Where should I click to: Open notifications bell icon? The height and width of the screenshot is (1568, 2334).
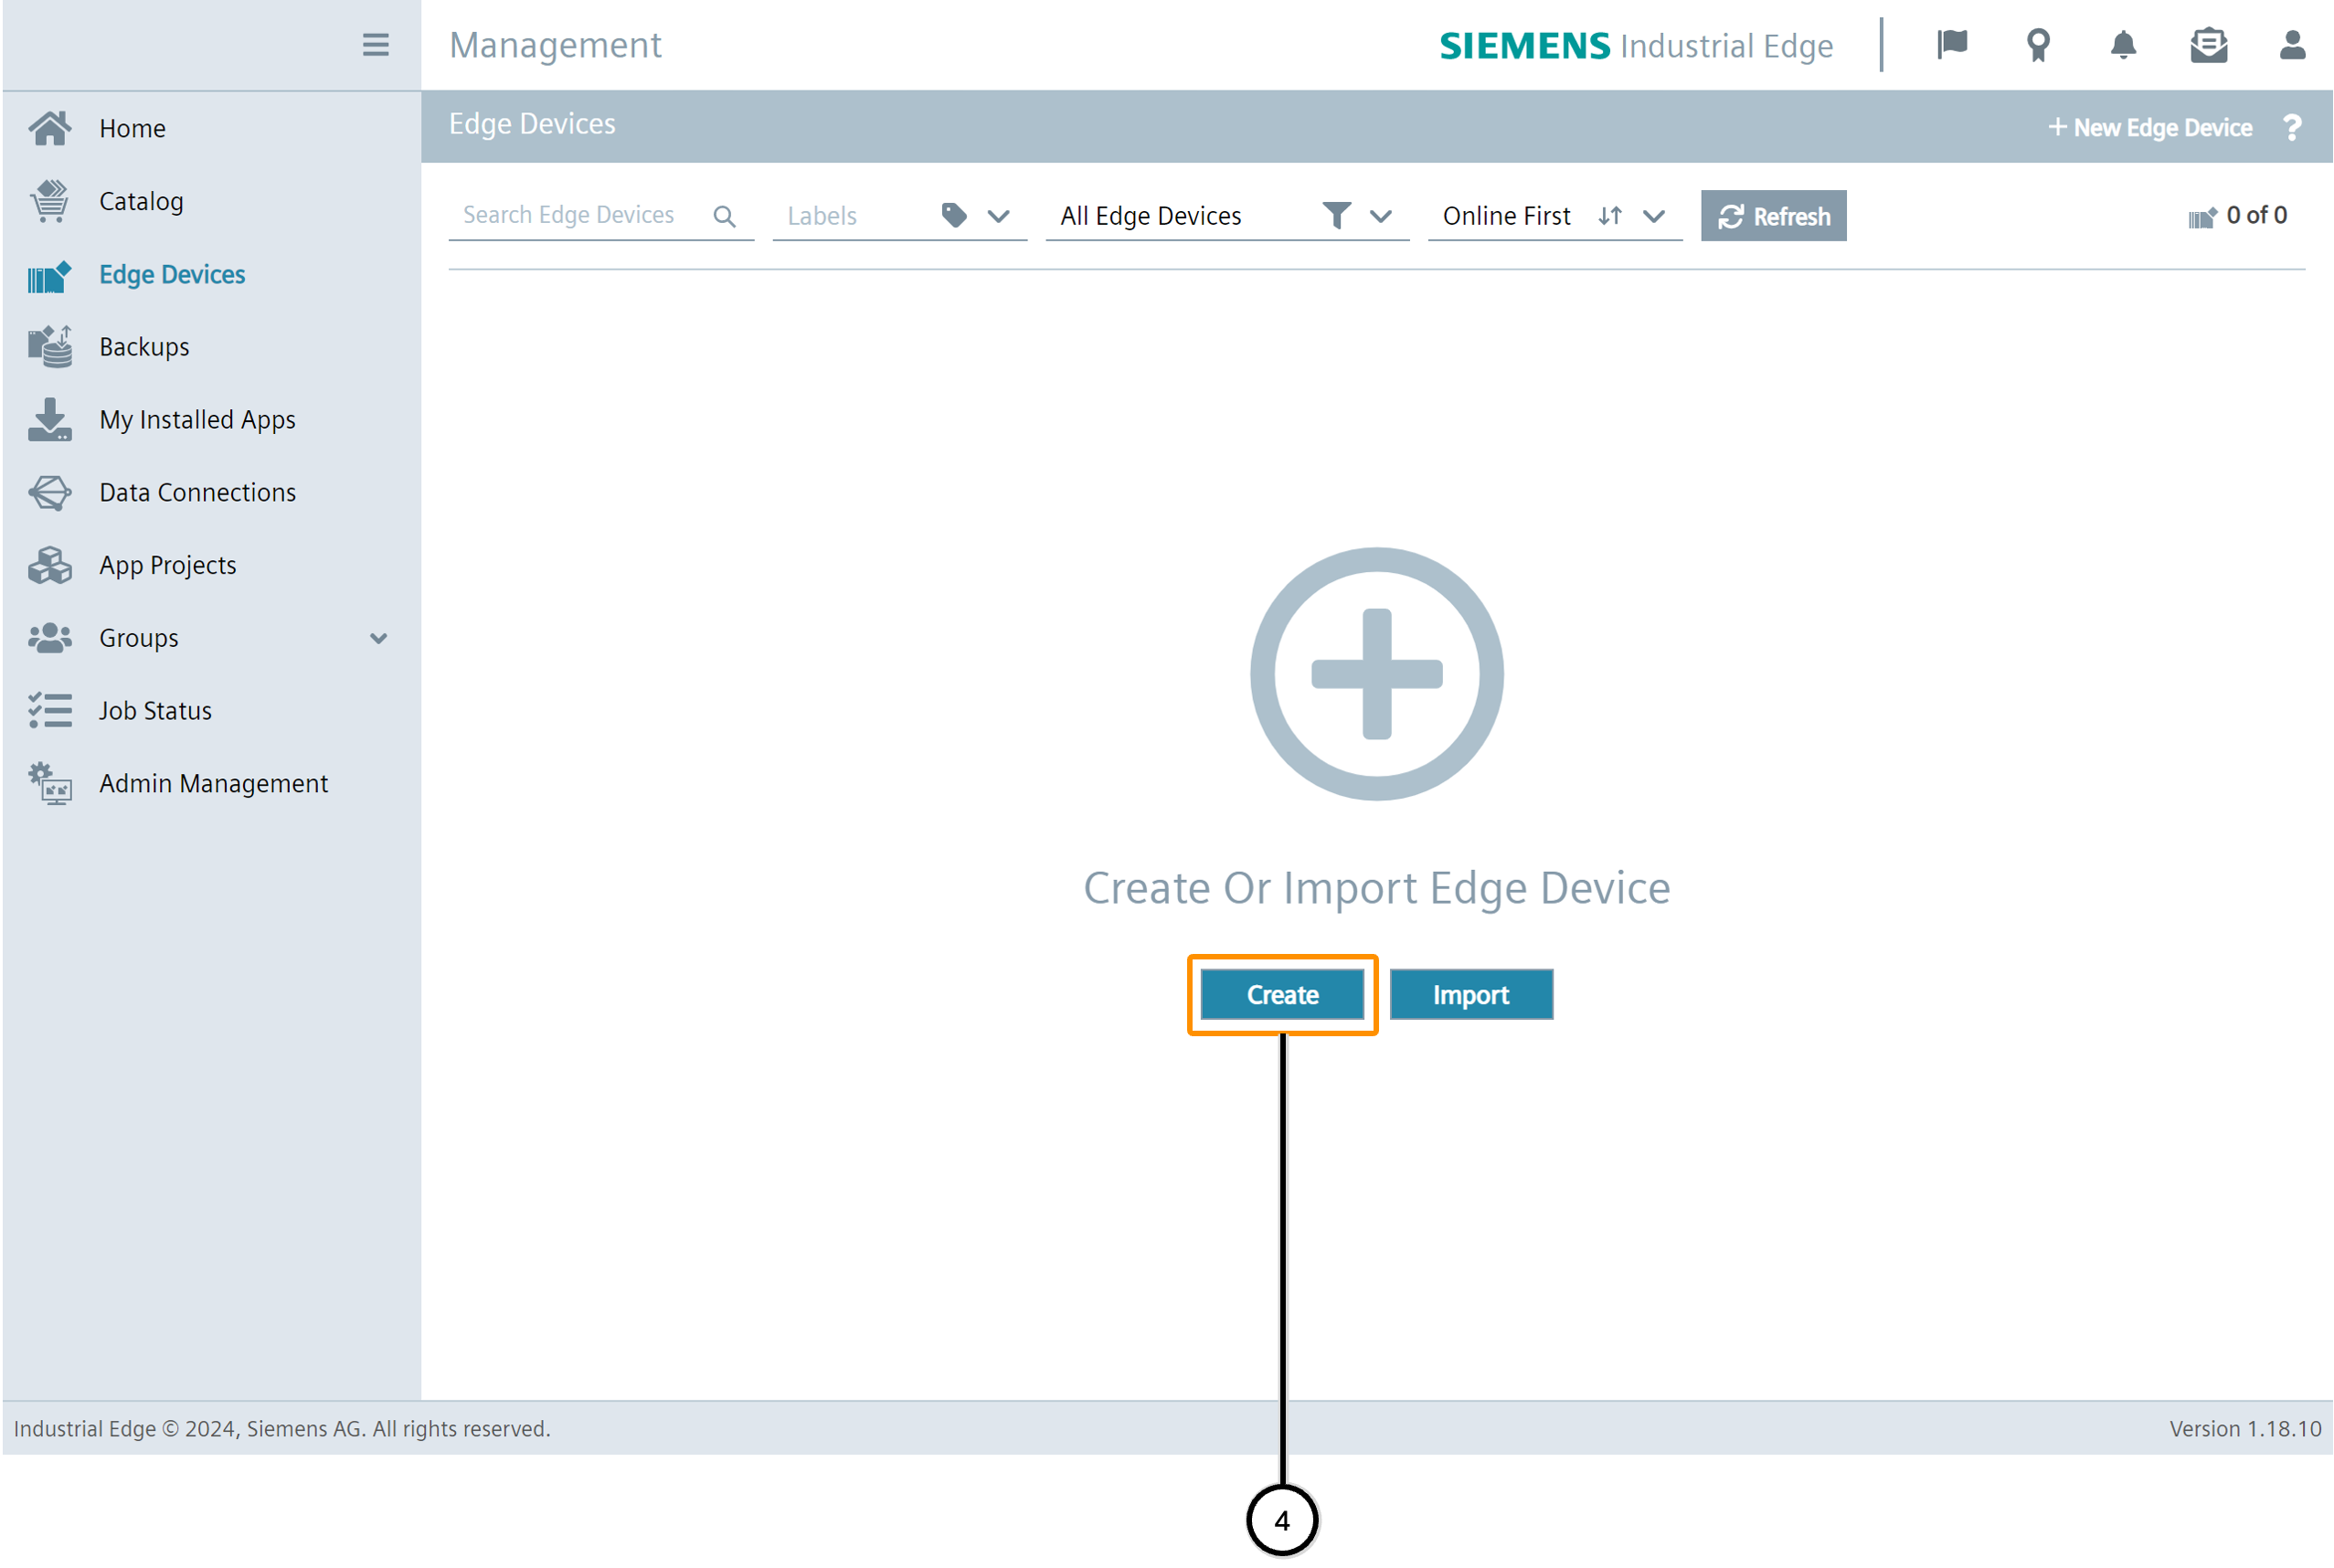(2123, 45)
